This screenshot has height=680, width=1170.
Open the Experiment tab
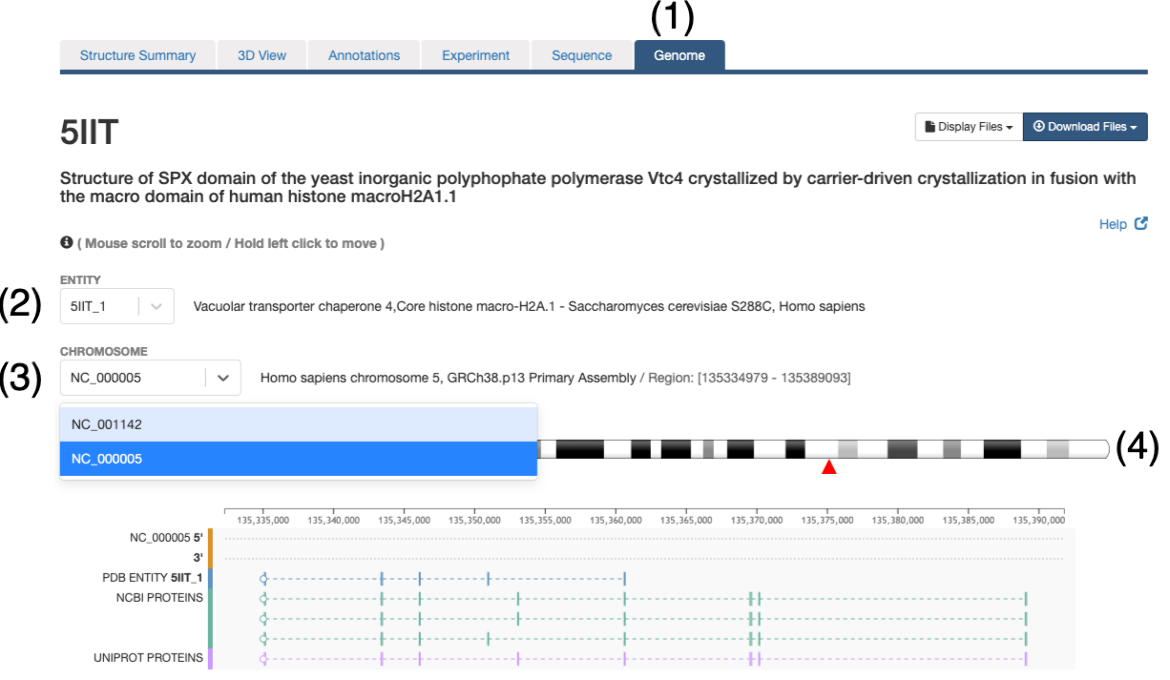tap(476, 56)
